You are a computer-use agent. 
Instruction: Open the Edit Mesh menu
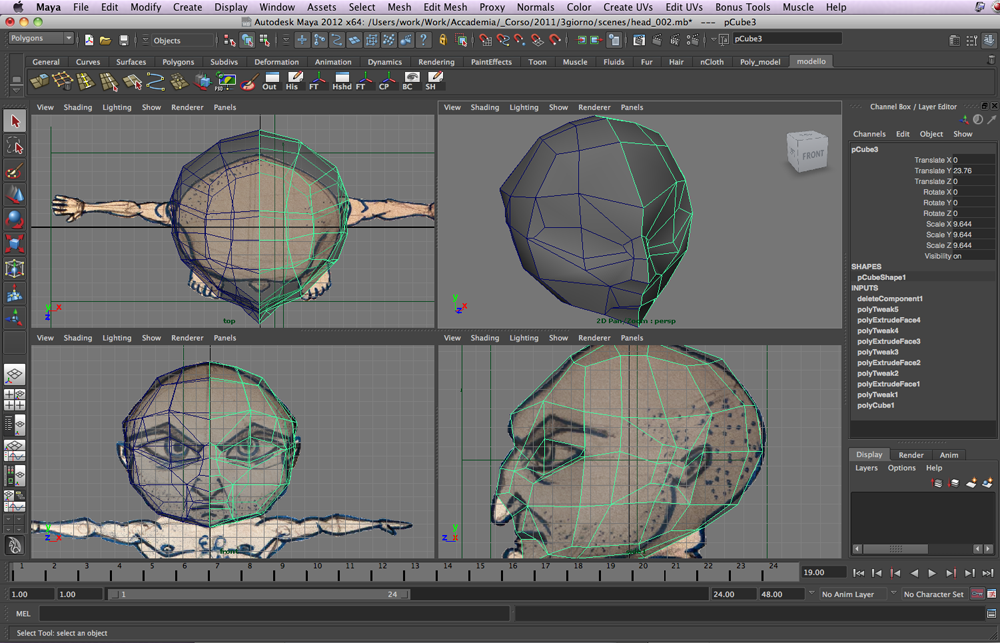[445, 7]
